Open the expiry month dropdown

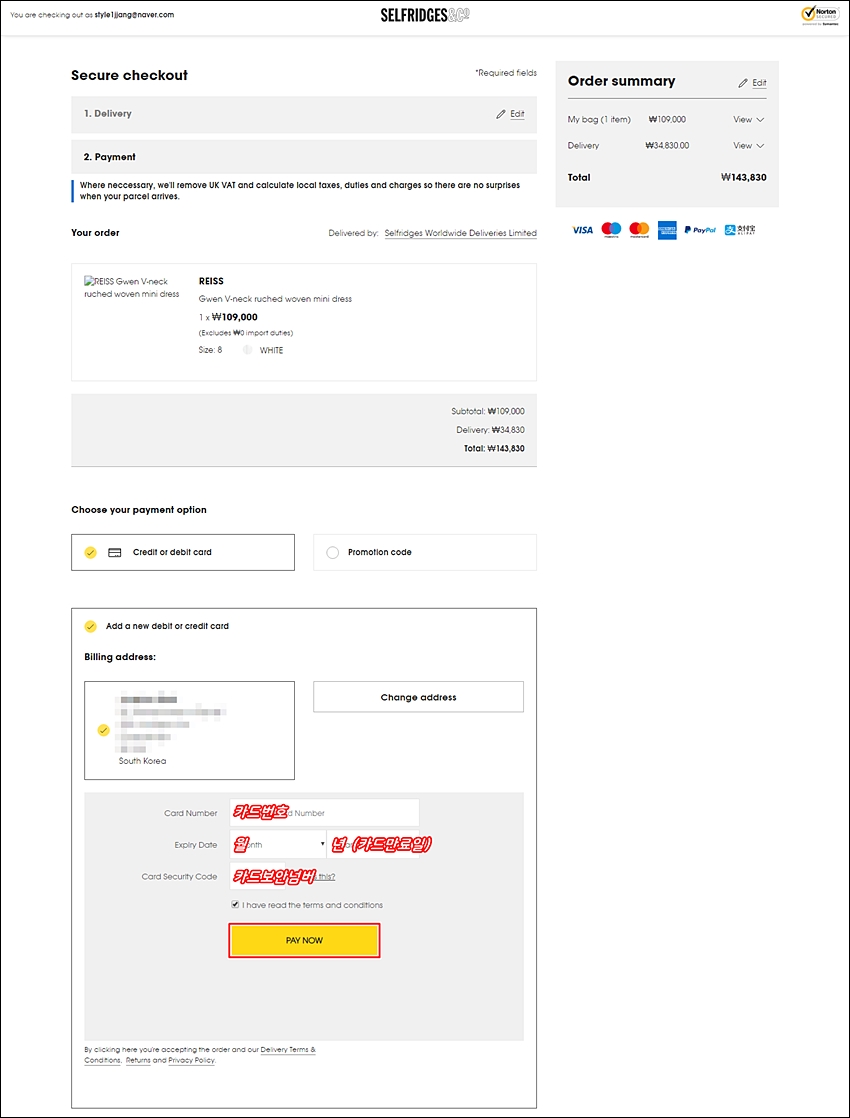pos(277,844)
